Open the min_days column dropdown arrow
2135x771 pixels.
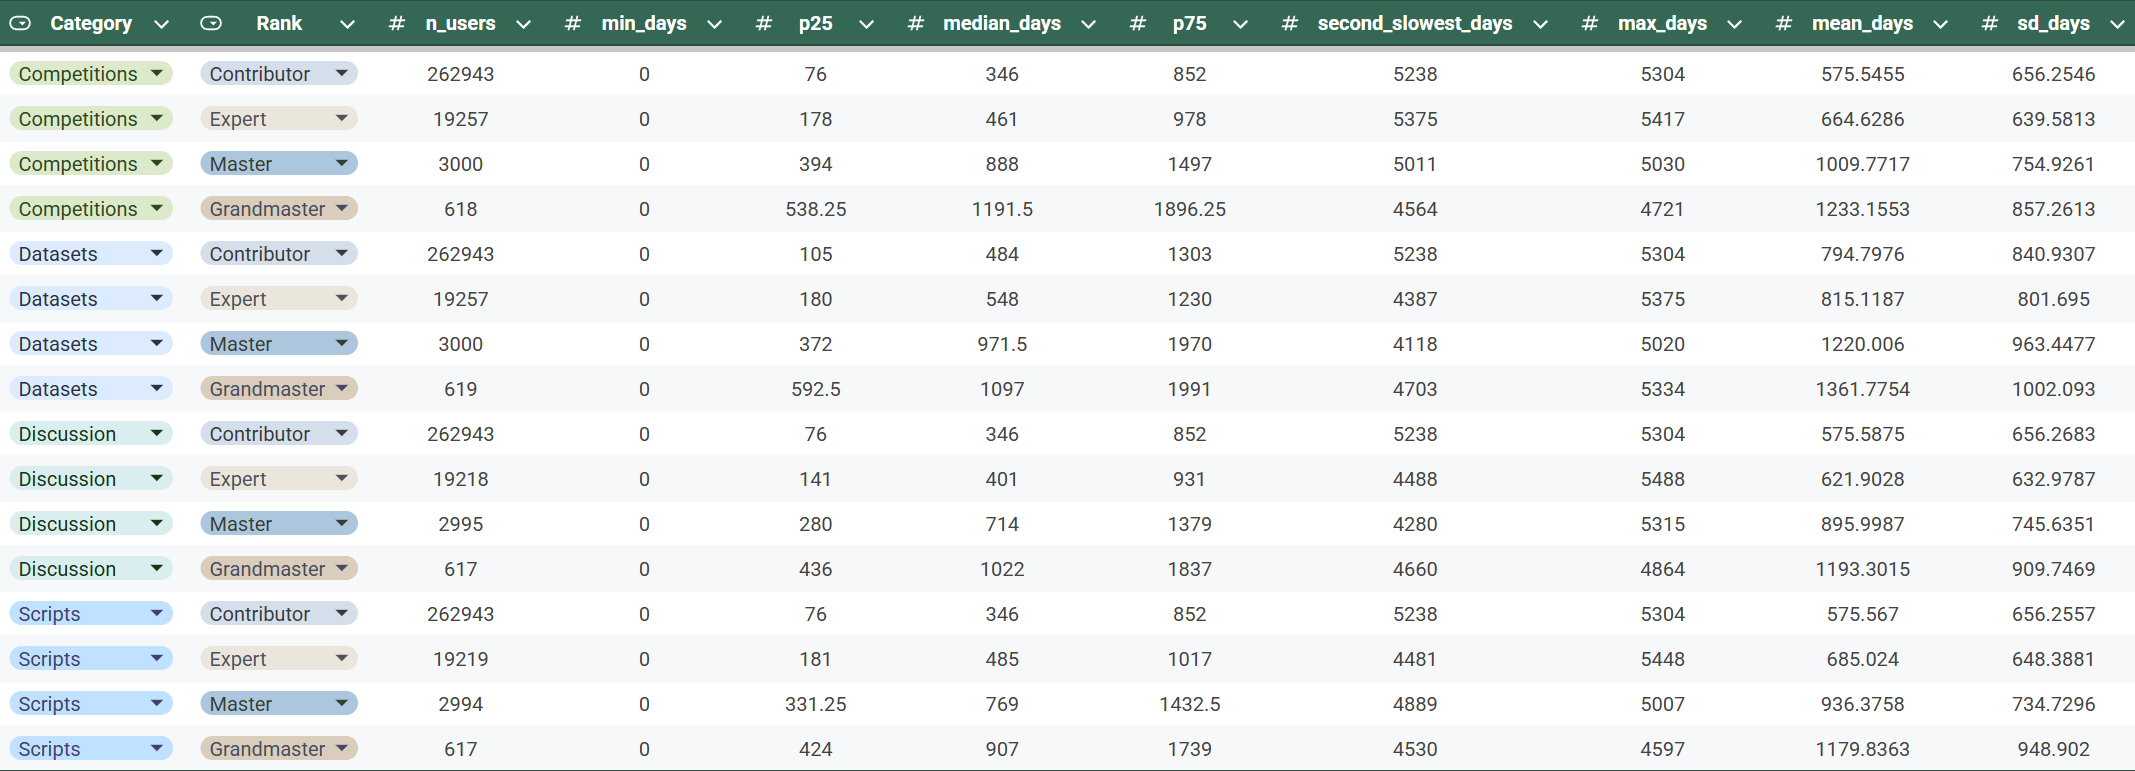(x=714, y=24)
